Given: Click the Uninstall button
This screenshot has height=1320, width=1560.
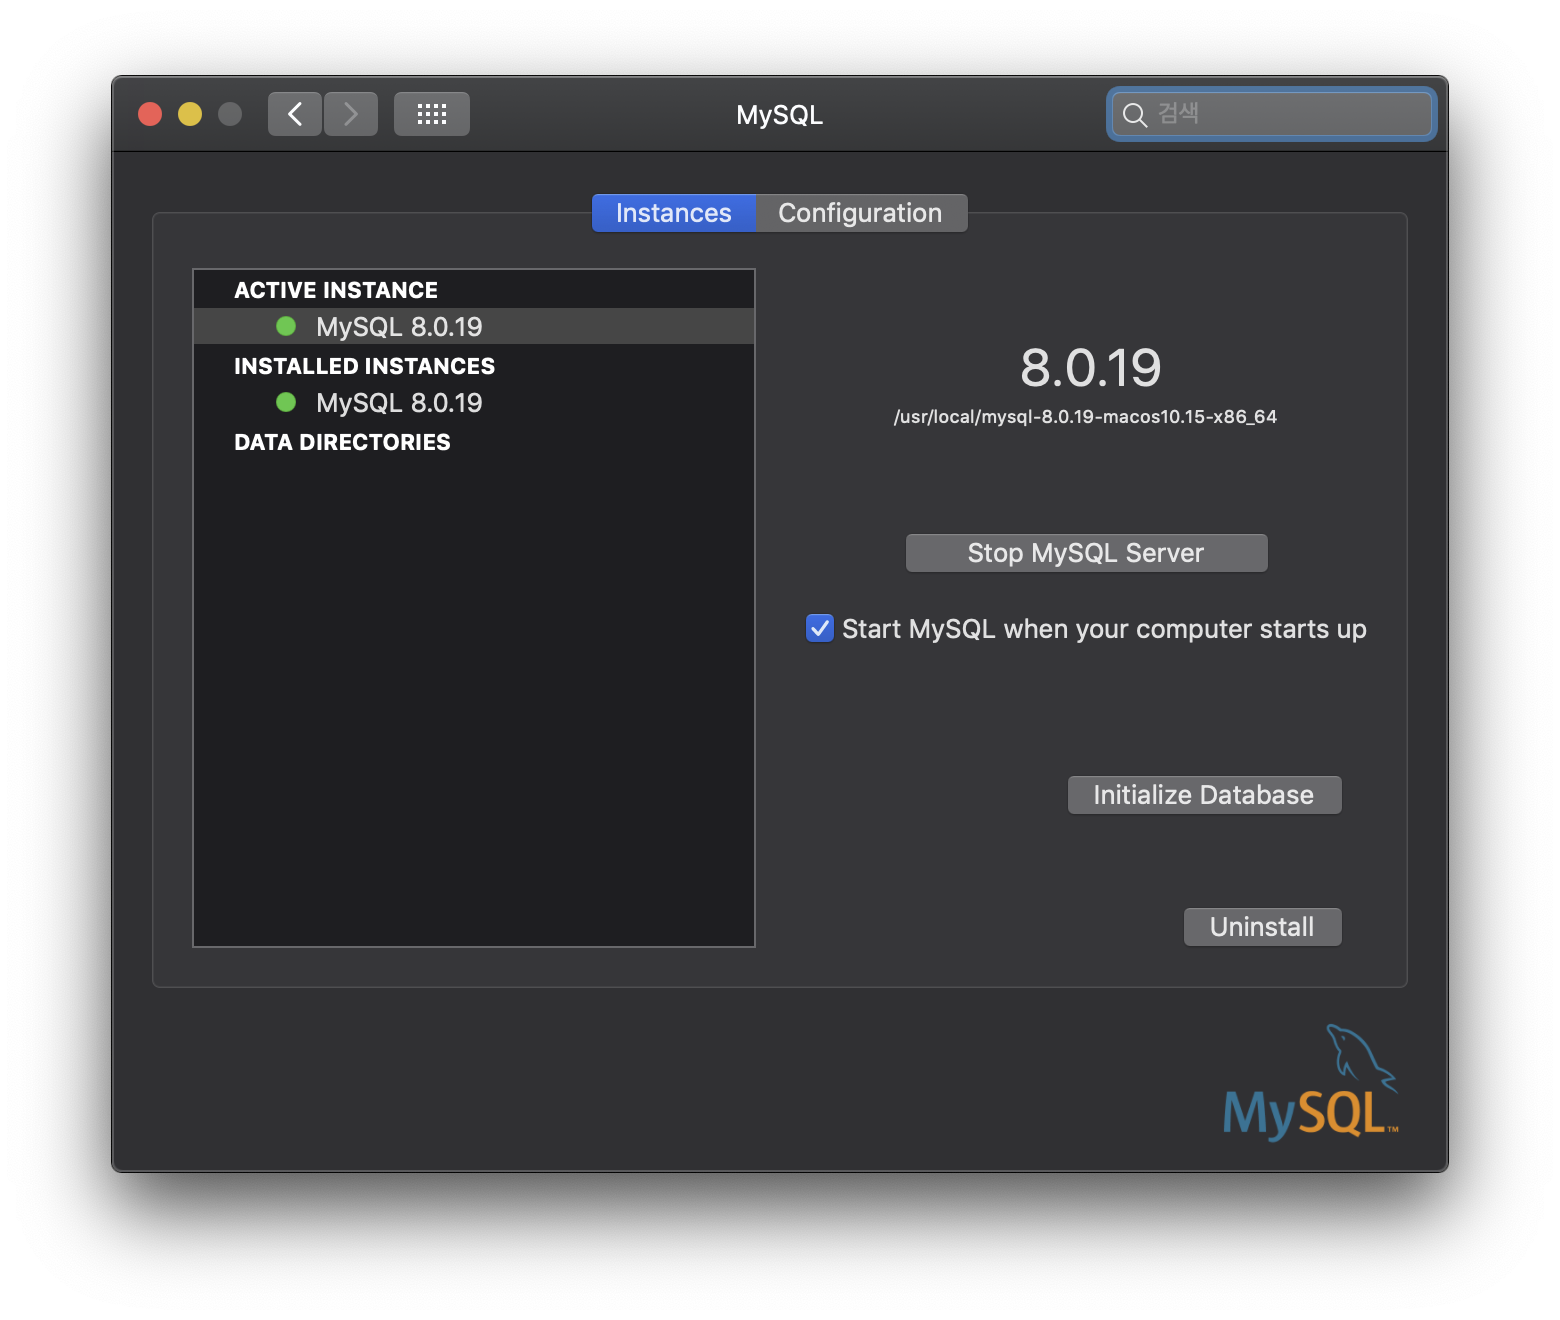Looking at the screenshot, I should (1262, 927).
